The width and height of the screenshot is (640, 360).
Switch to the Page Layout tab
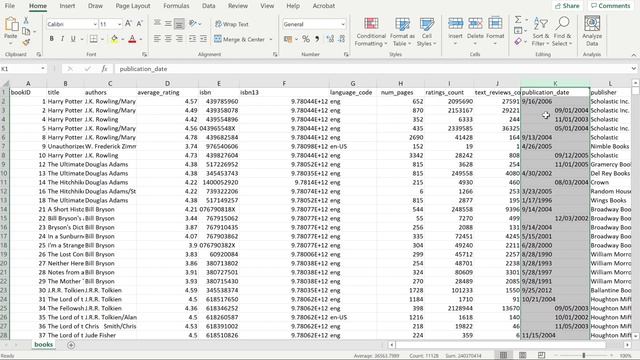(133, 6)
